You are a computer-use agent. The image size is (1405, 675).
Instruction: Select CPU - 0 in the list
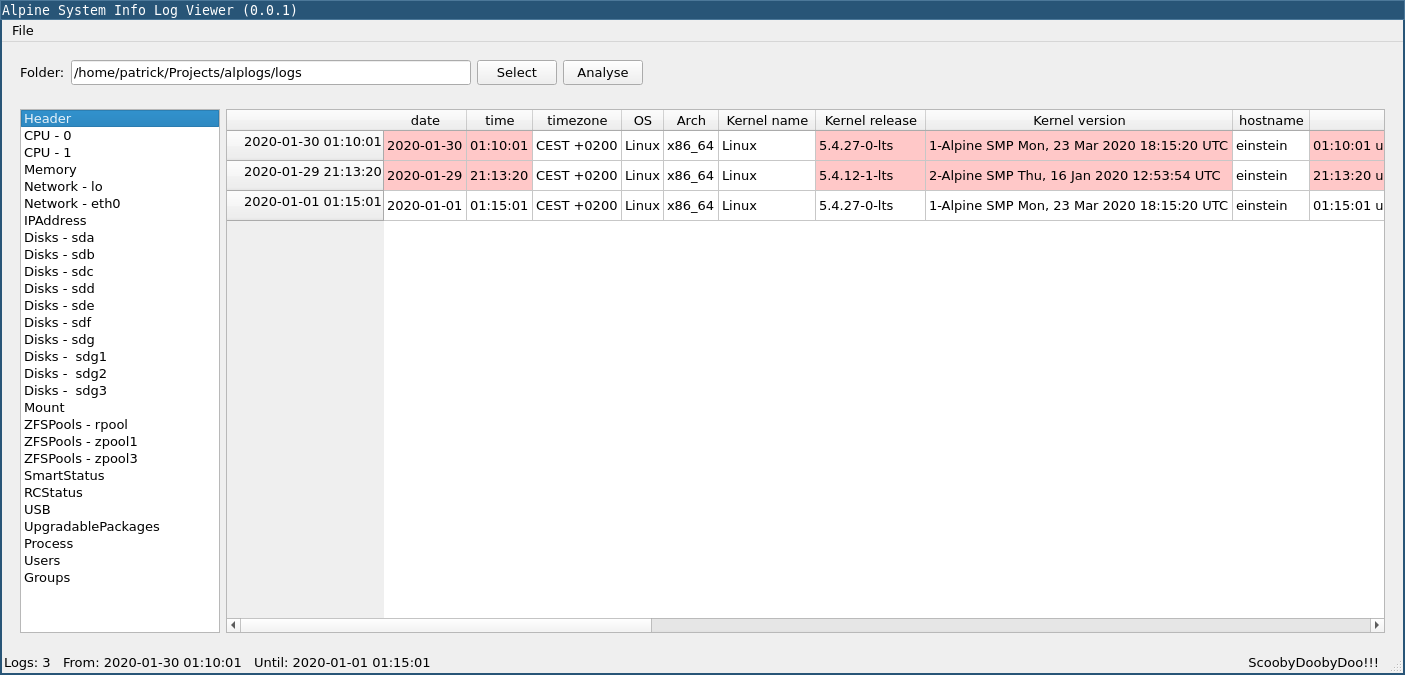click(x=120, y=136)
